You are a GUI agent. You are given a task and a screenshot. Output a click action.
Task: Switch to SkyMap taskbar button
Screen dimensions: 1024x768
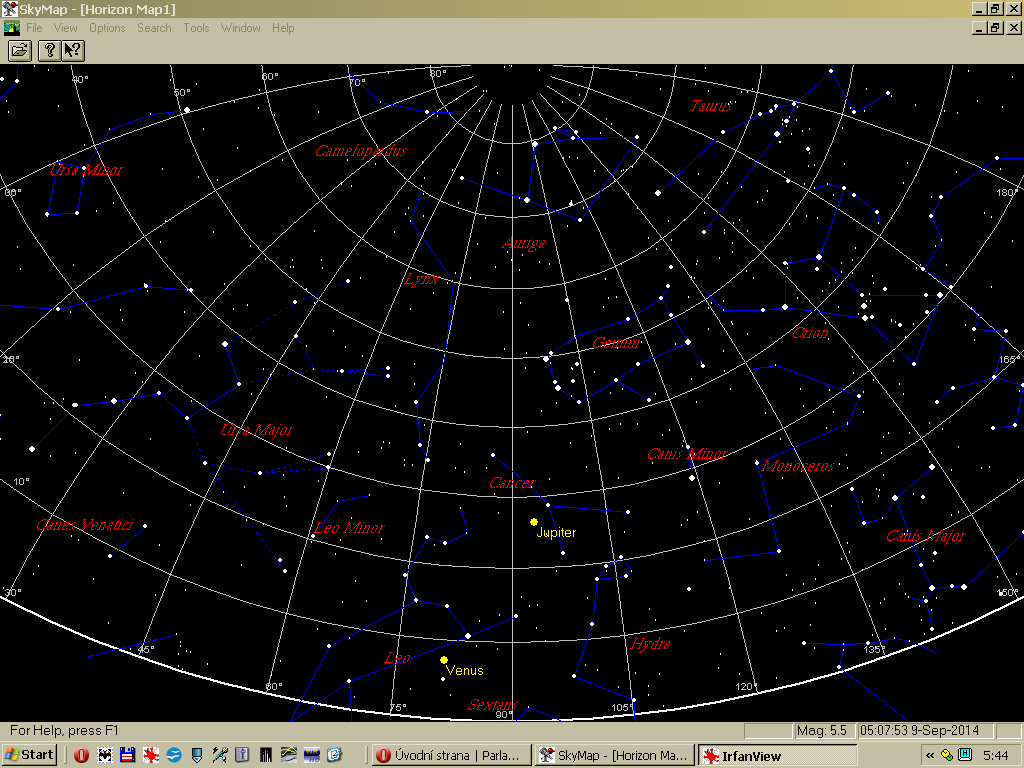[613, 756]
